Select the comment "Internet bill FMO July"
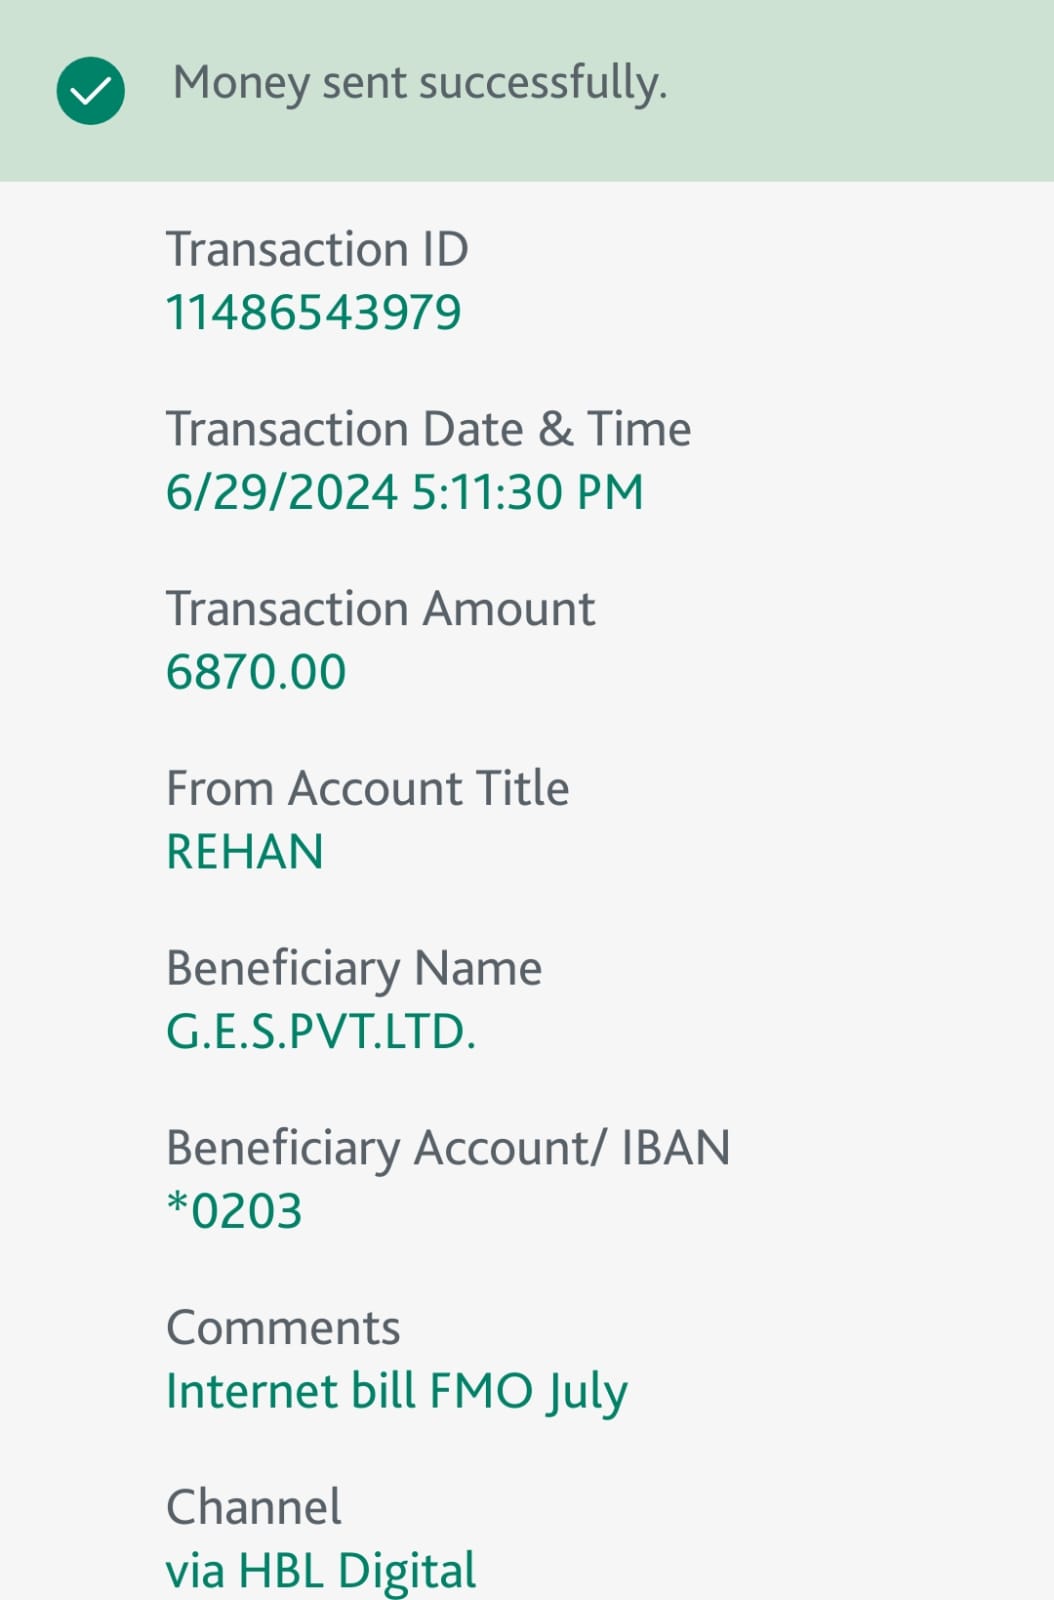 [x=397, y=1391]
